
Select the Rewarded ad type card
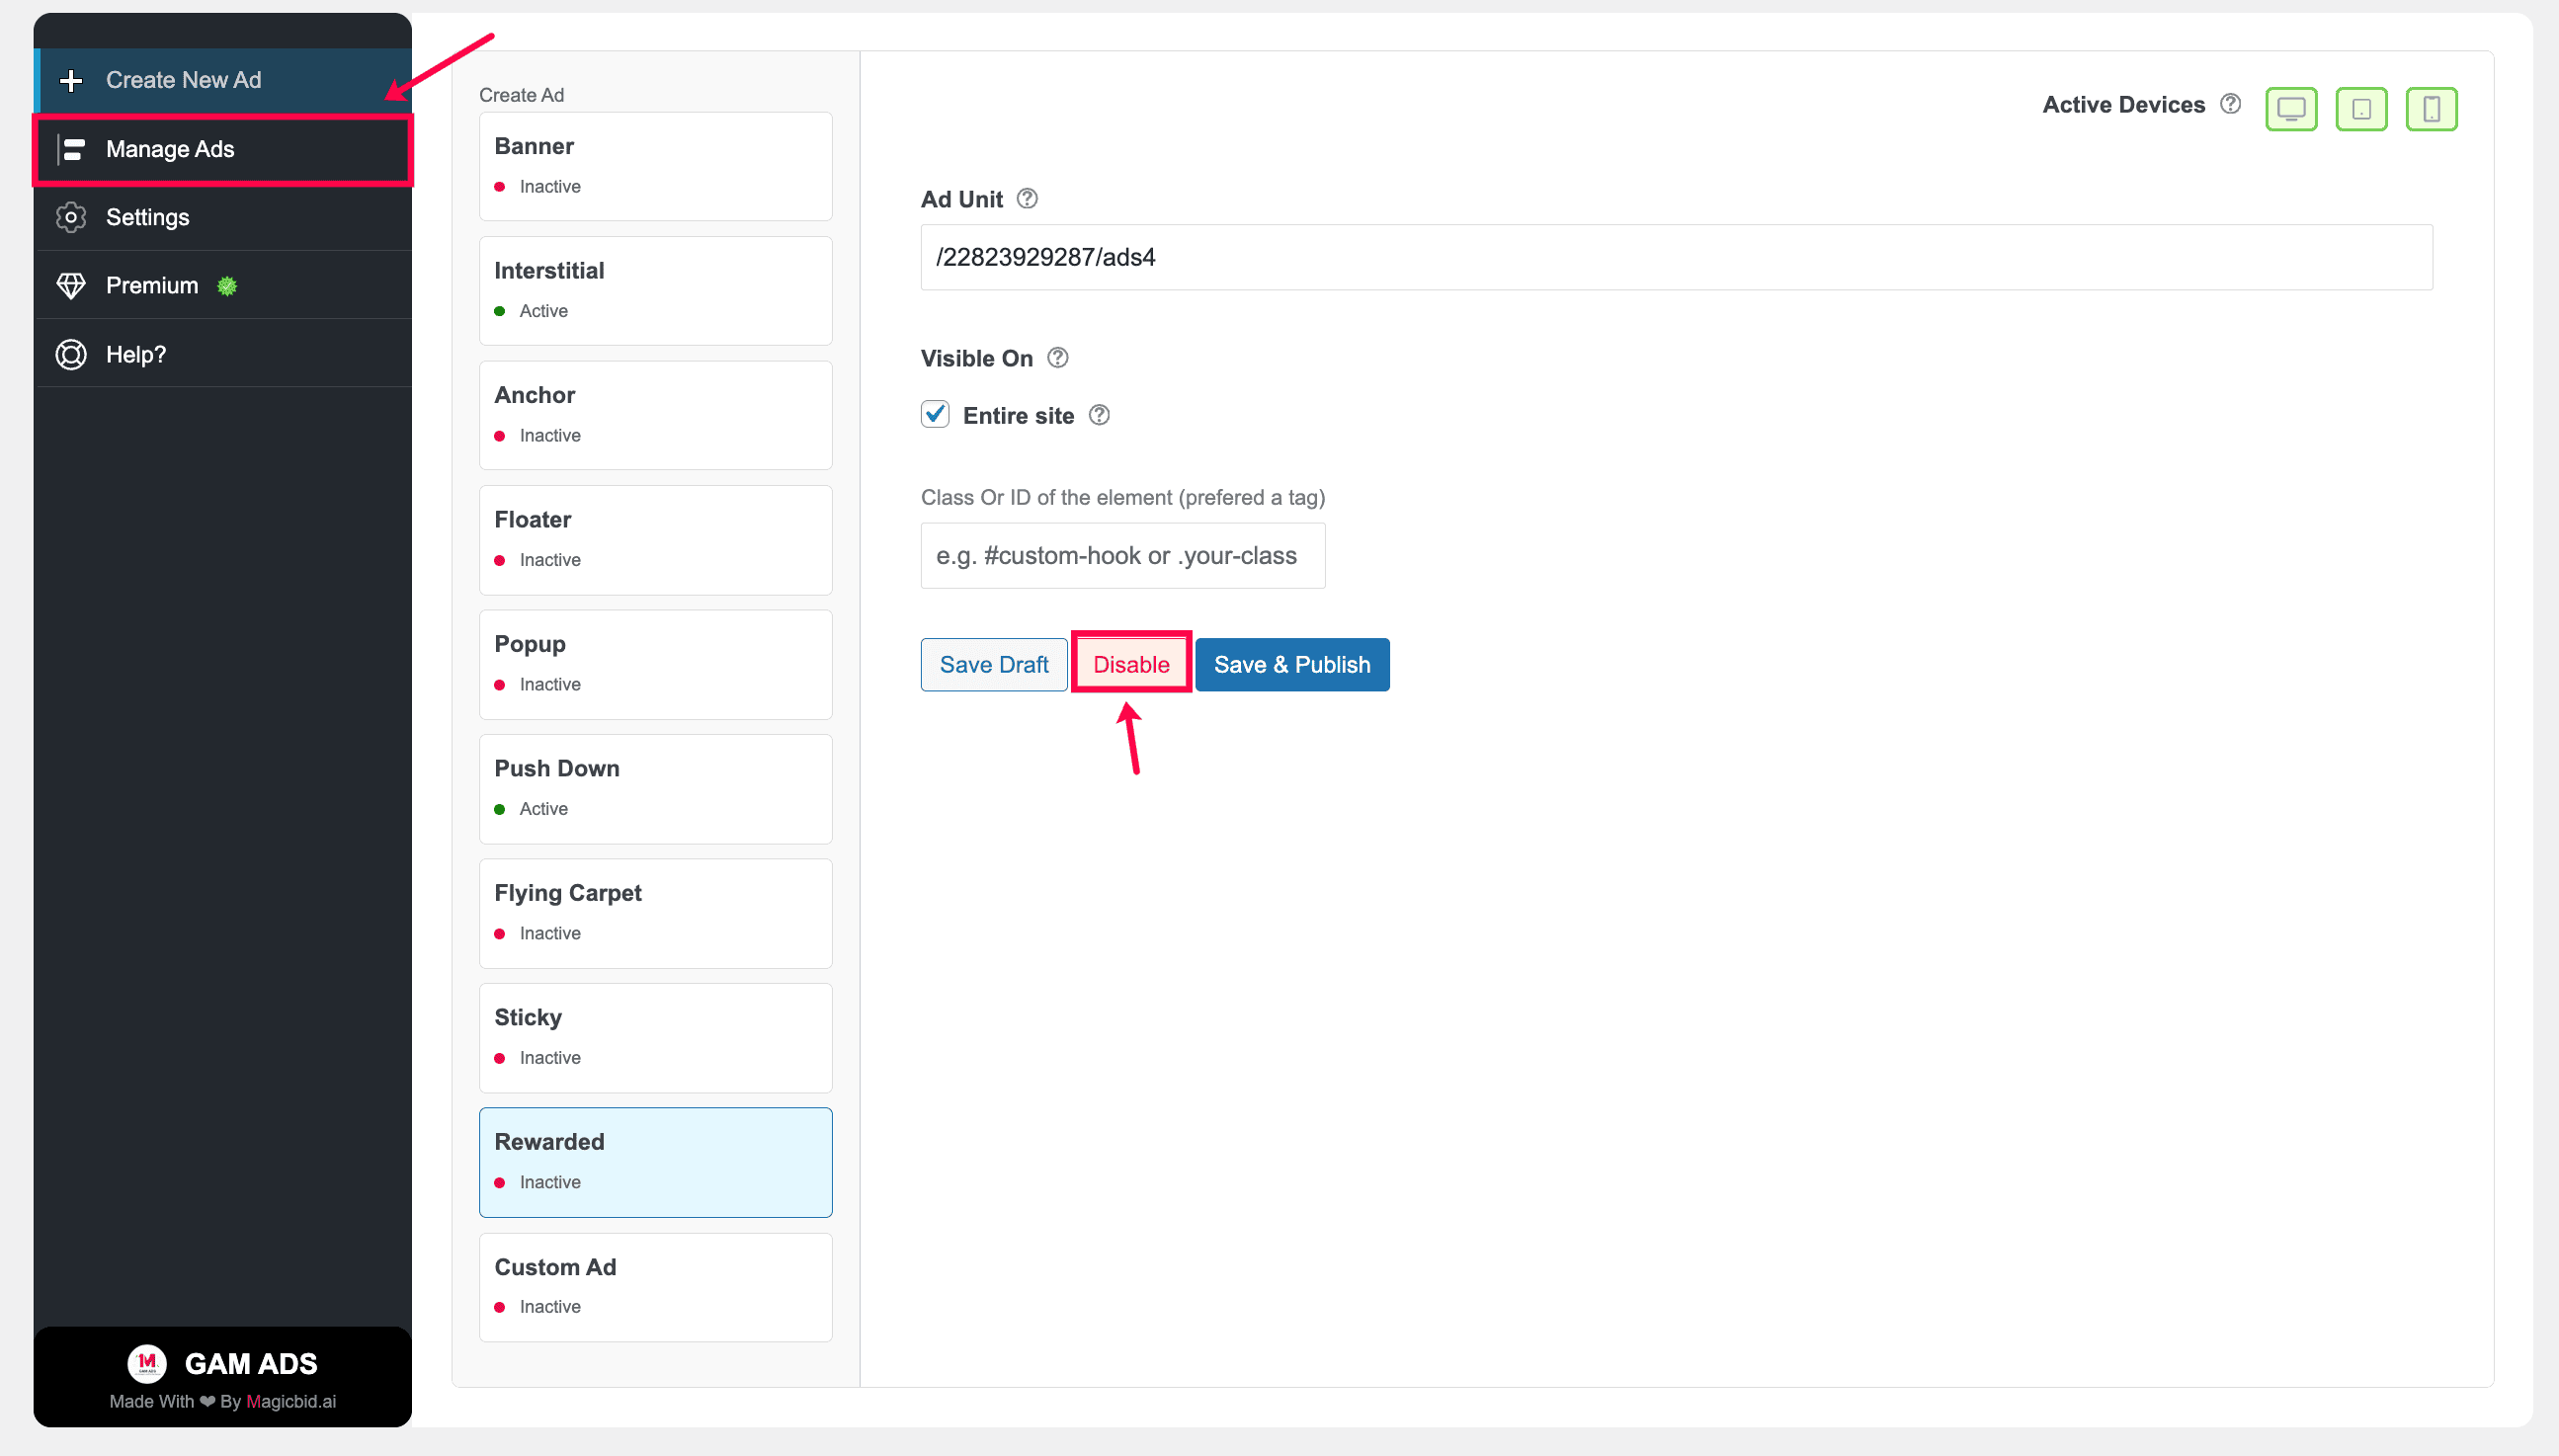coord(655,1162)
